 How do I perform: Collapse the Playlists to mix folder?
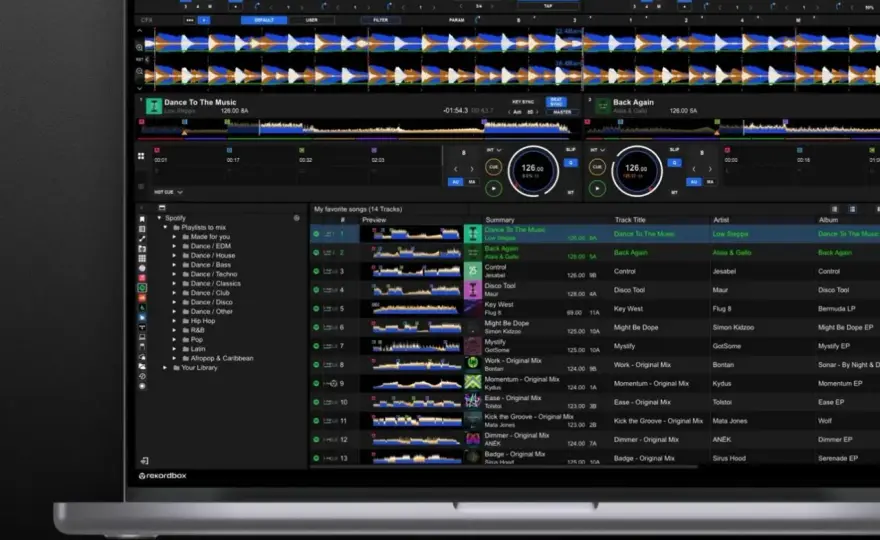(165, 227)
